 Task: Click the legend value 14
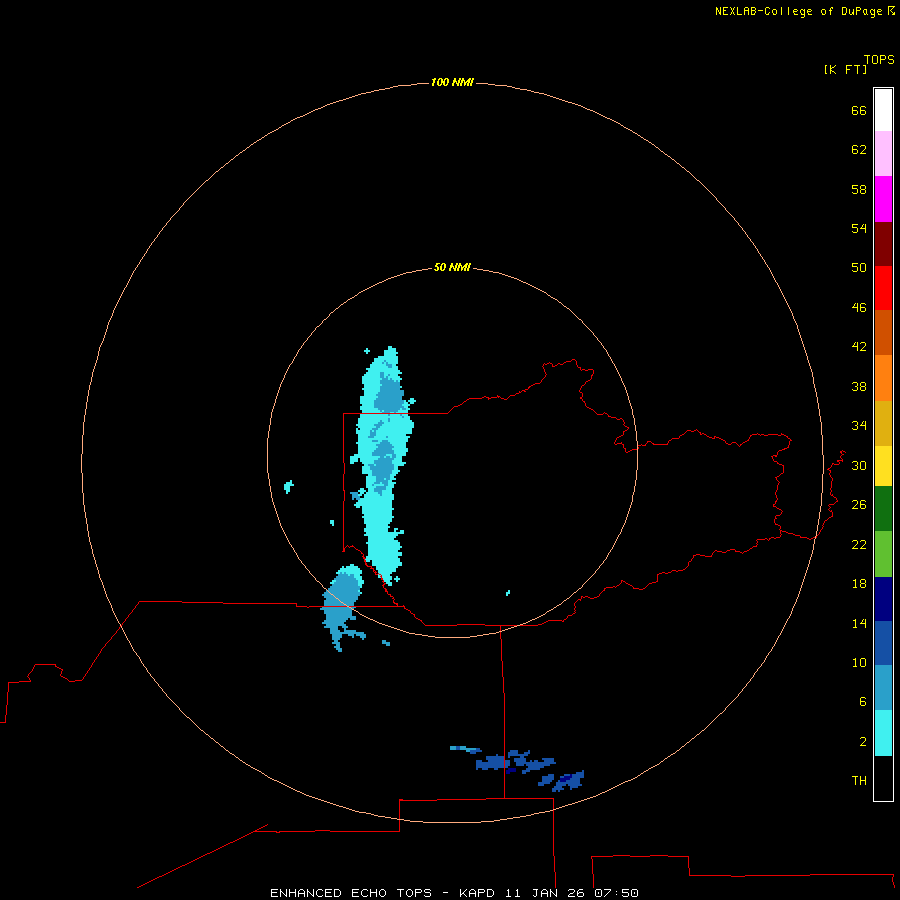click(859, 623)
